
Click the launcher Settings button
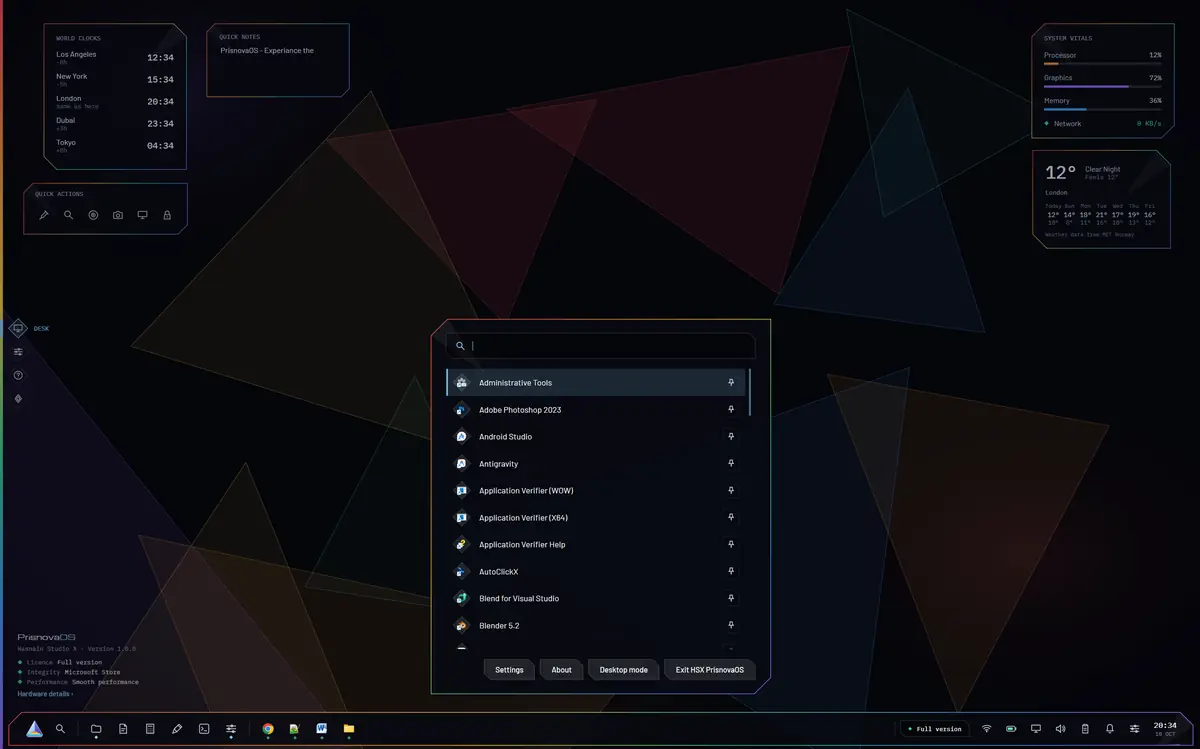[x=509, y=670]
